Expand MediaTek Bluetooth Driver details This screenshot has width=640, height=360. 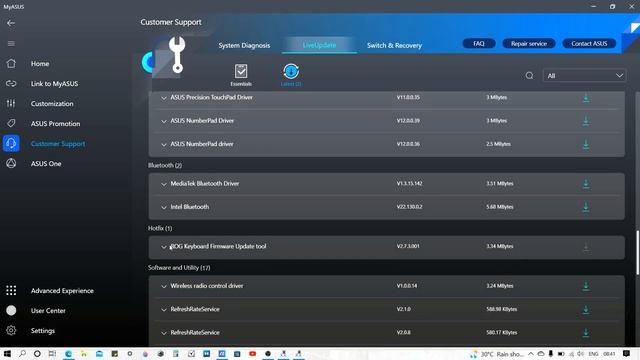coord(164,184)
